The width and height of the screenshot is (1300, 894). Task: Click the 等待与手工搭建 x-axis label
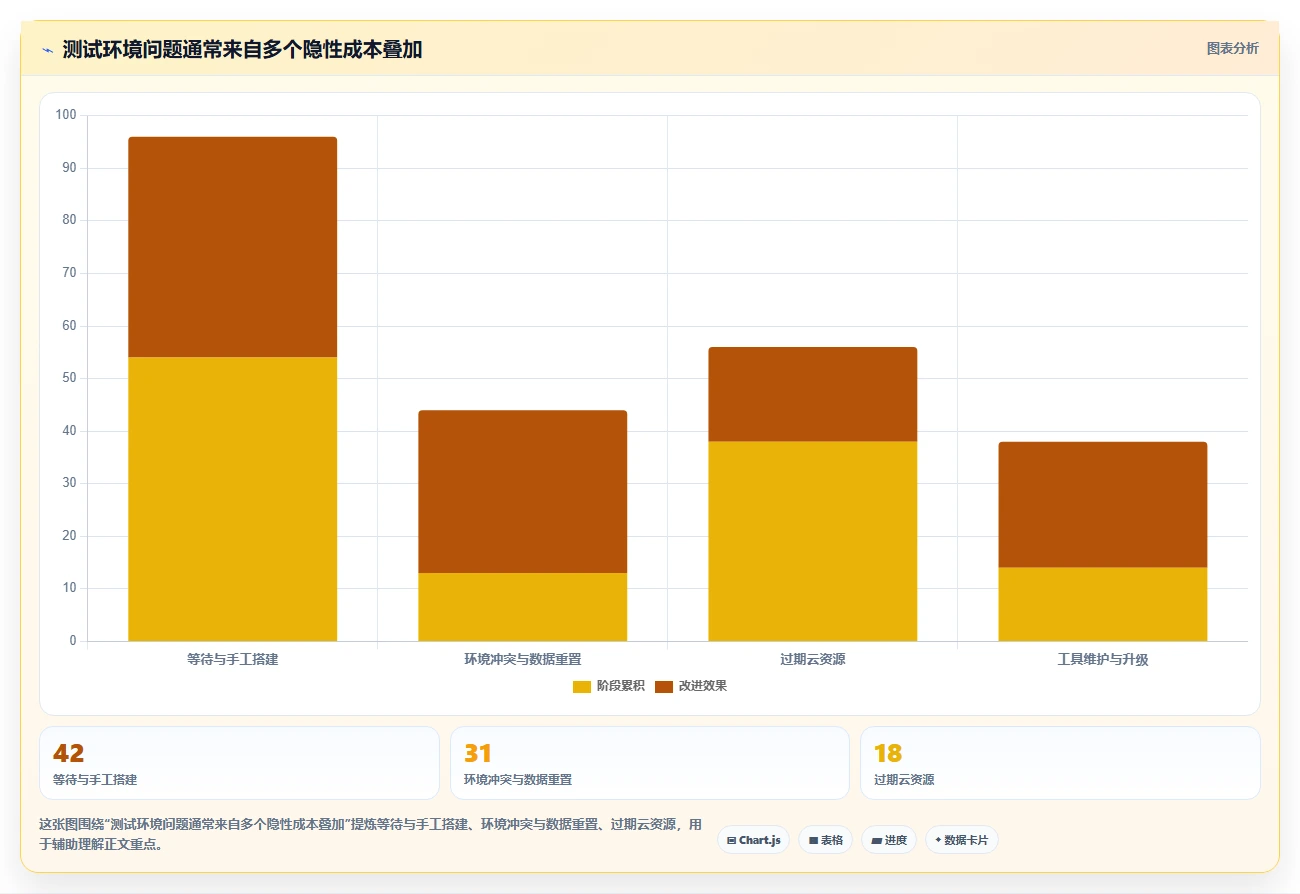(233, 660)
